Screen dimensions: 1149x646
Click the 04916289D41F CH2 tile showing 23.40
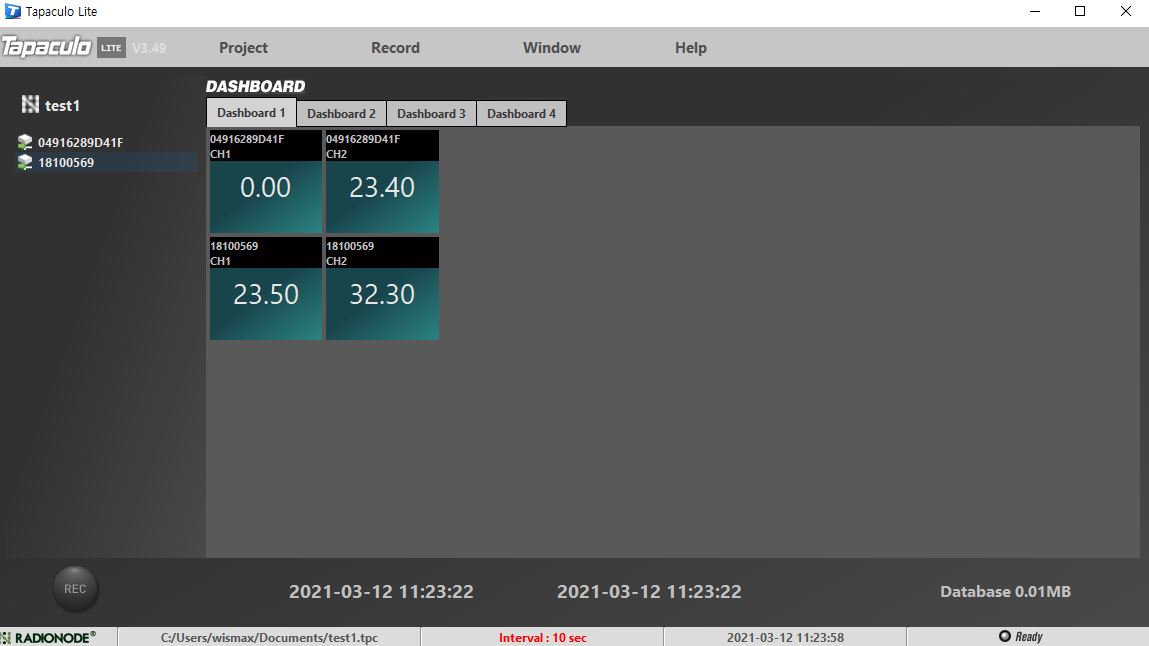click(382, 182)
